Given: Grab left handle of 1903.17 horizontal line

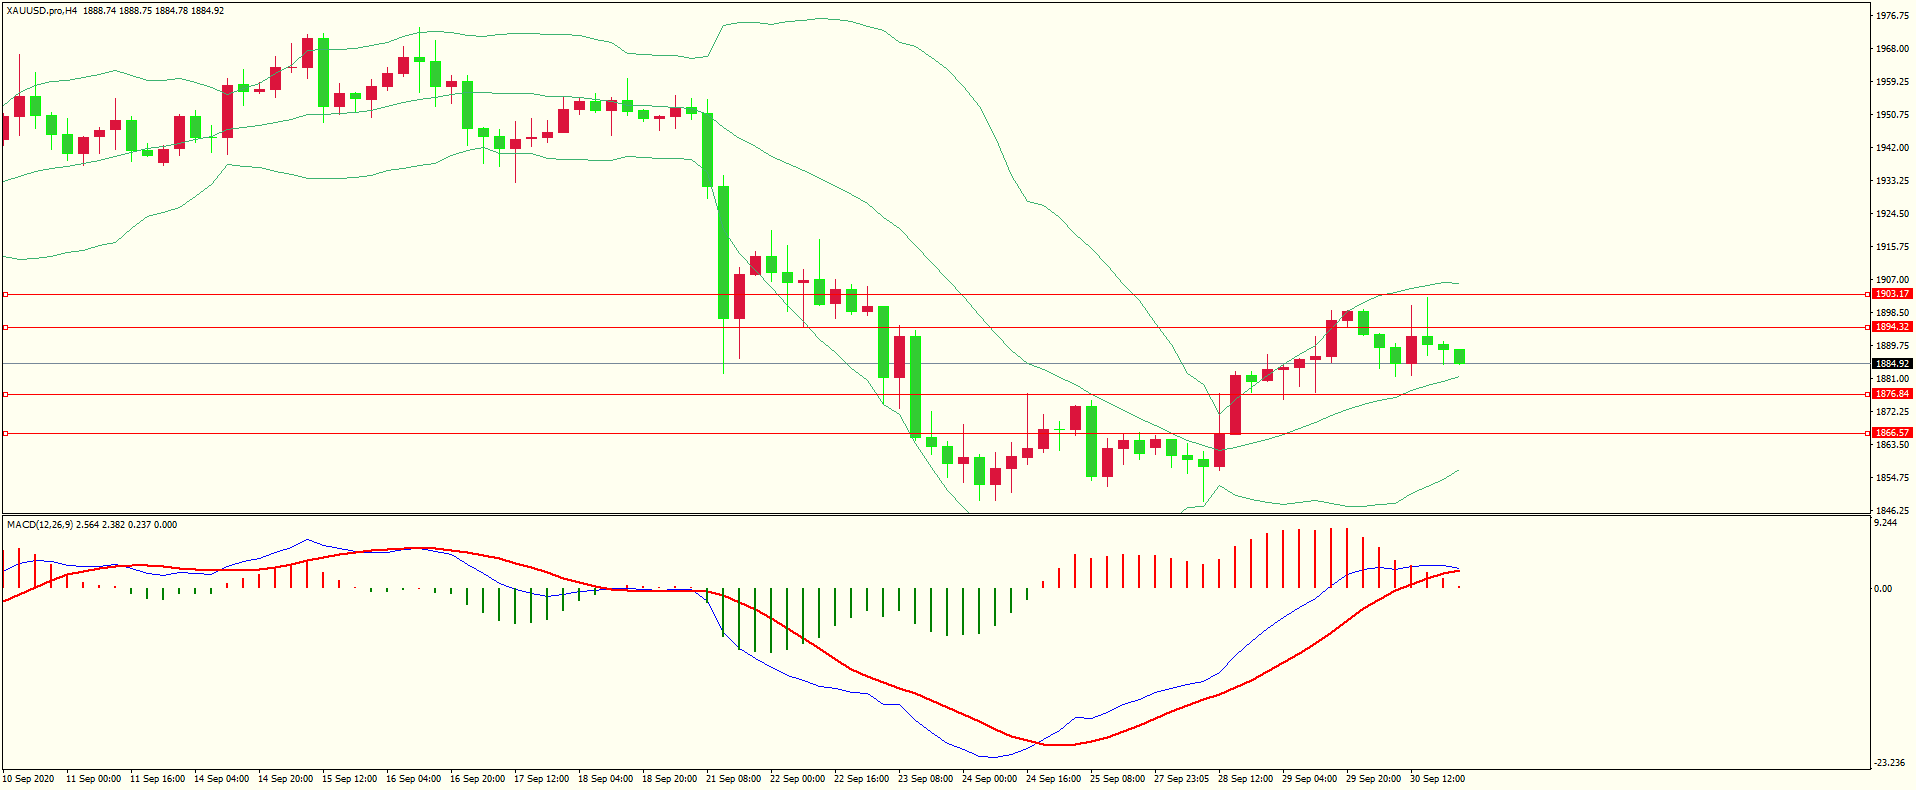Looking at the screenshot, I should tap(5, 294).
